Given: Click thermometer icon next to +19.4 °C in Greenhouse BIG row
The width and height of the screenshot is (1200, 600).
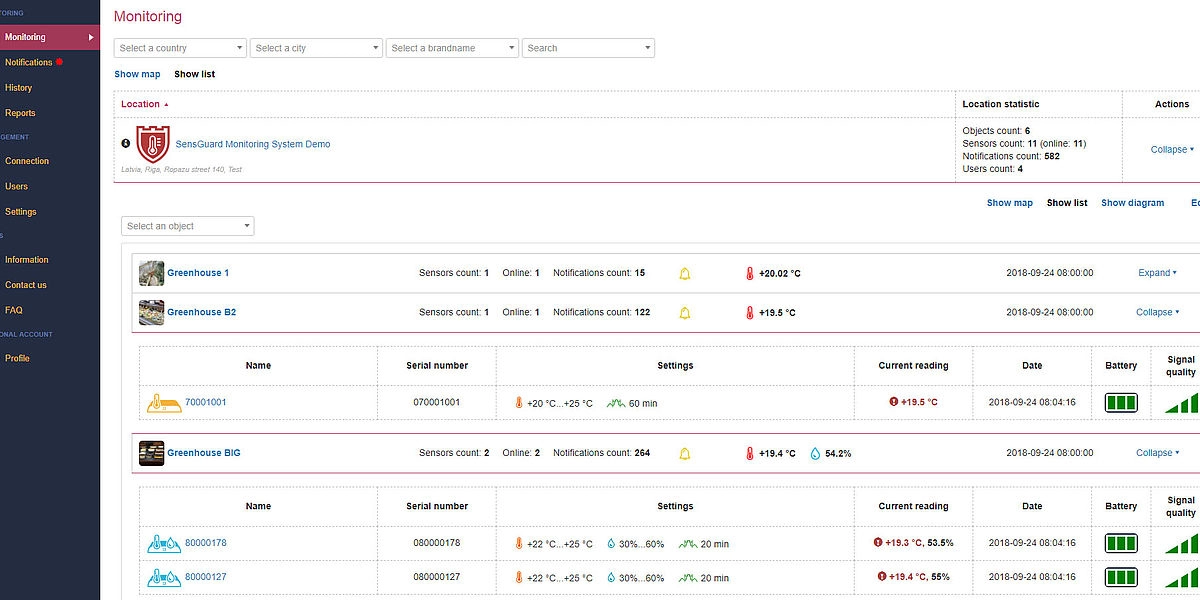Looking at the screenshot, I should tap(750, 453).
